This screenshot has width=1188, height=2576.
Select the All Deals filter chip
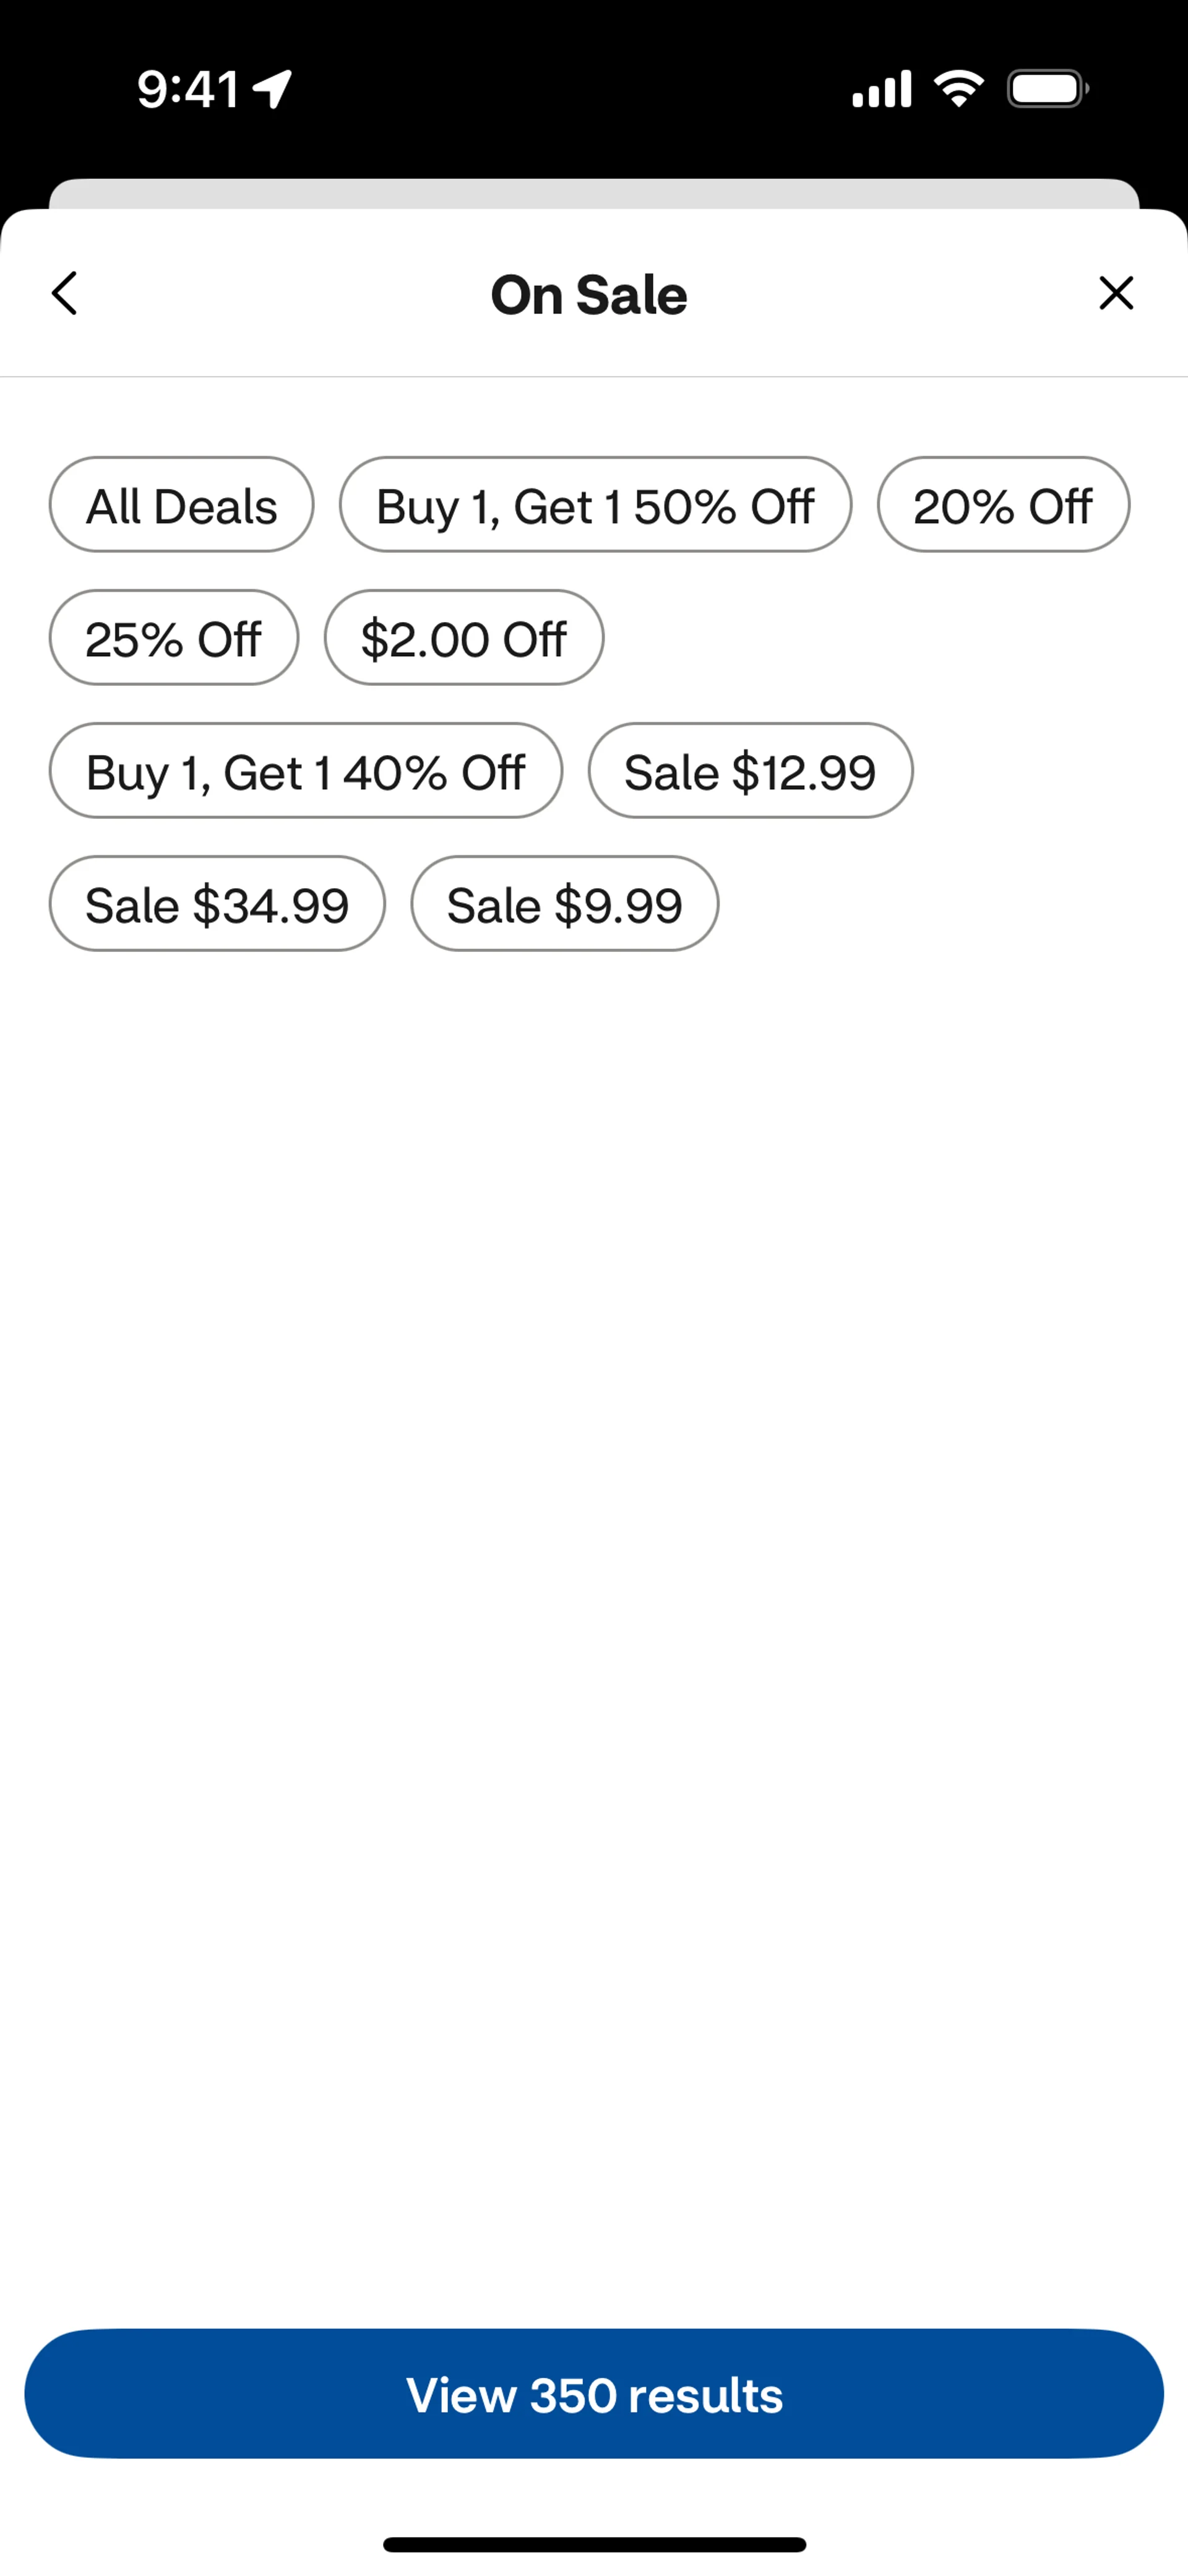click(x=181, y=505)
